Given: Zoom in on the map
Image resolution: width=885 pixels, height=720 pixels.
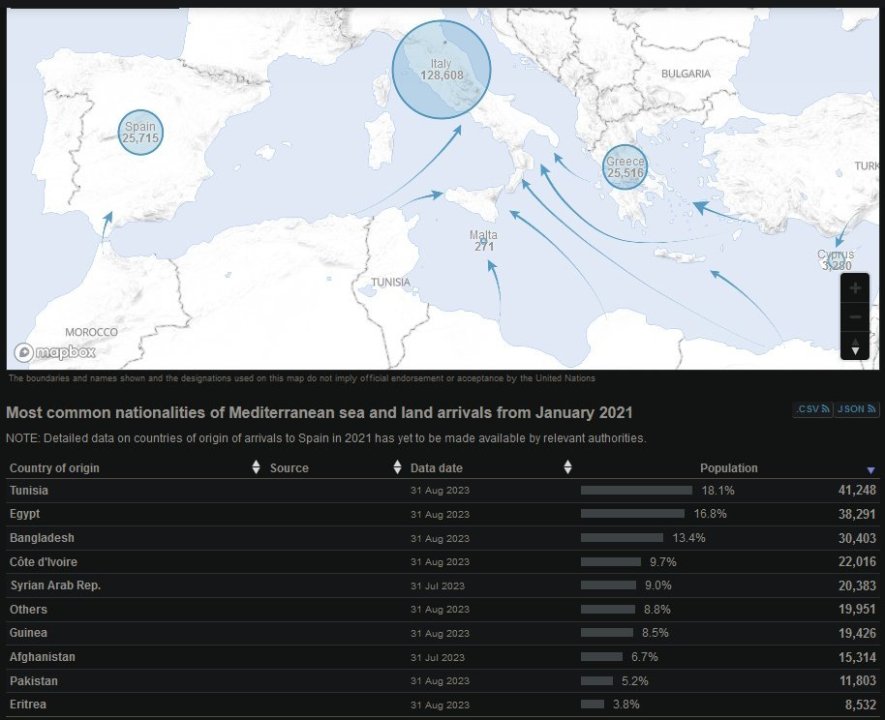Looking at the screenshot, I should (x=855, y=289).
